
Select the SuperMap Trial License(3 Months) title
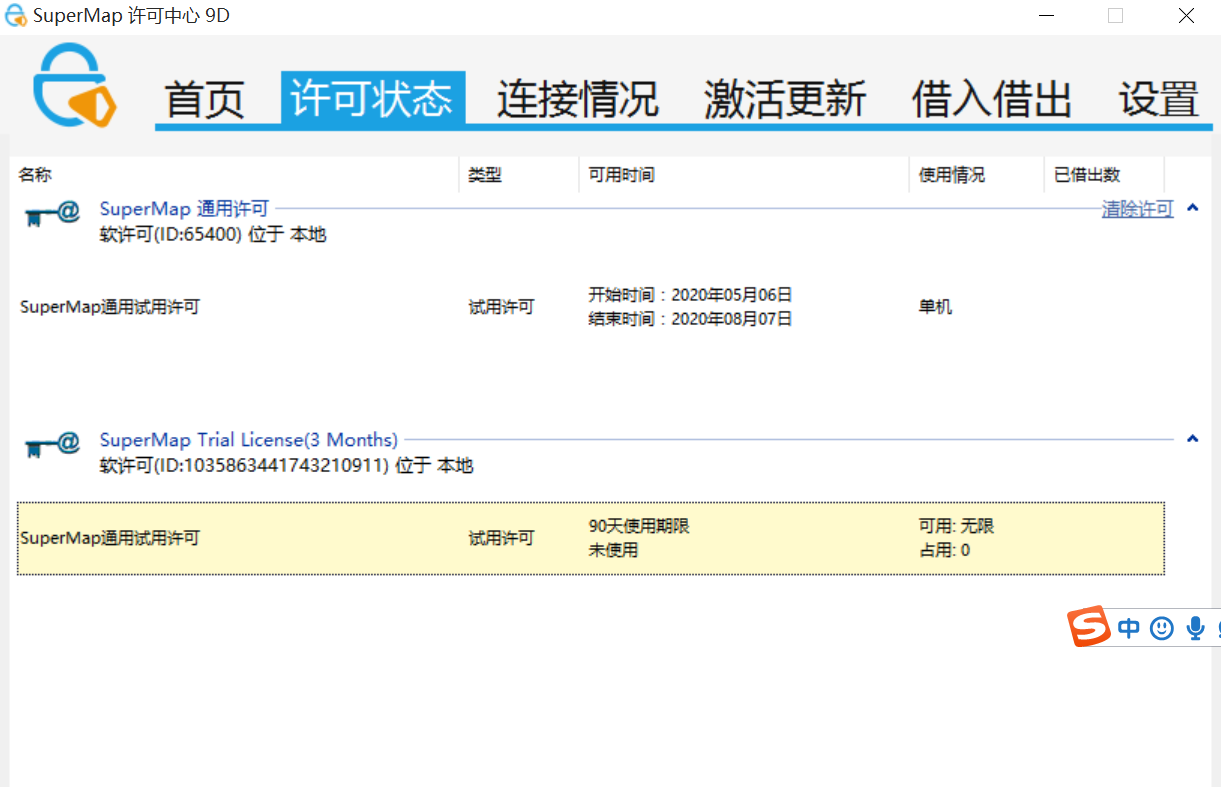click(249, 440)
